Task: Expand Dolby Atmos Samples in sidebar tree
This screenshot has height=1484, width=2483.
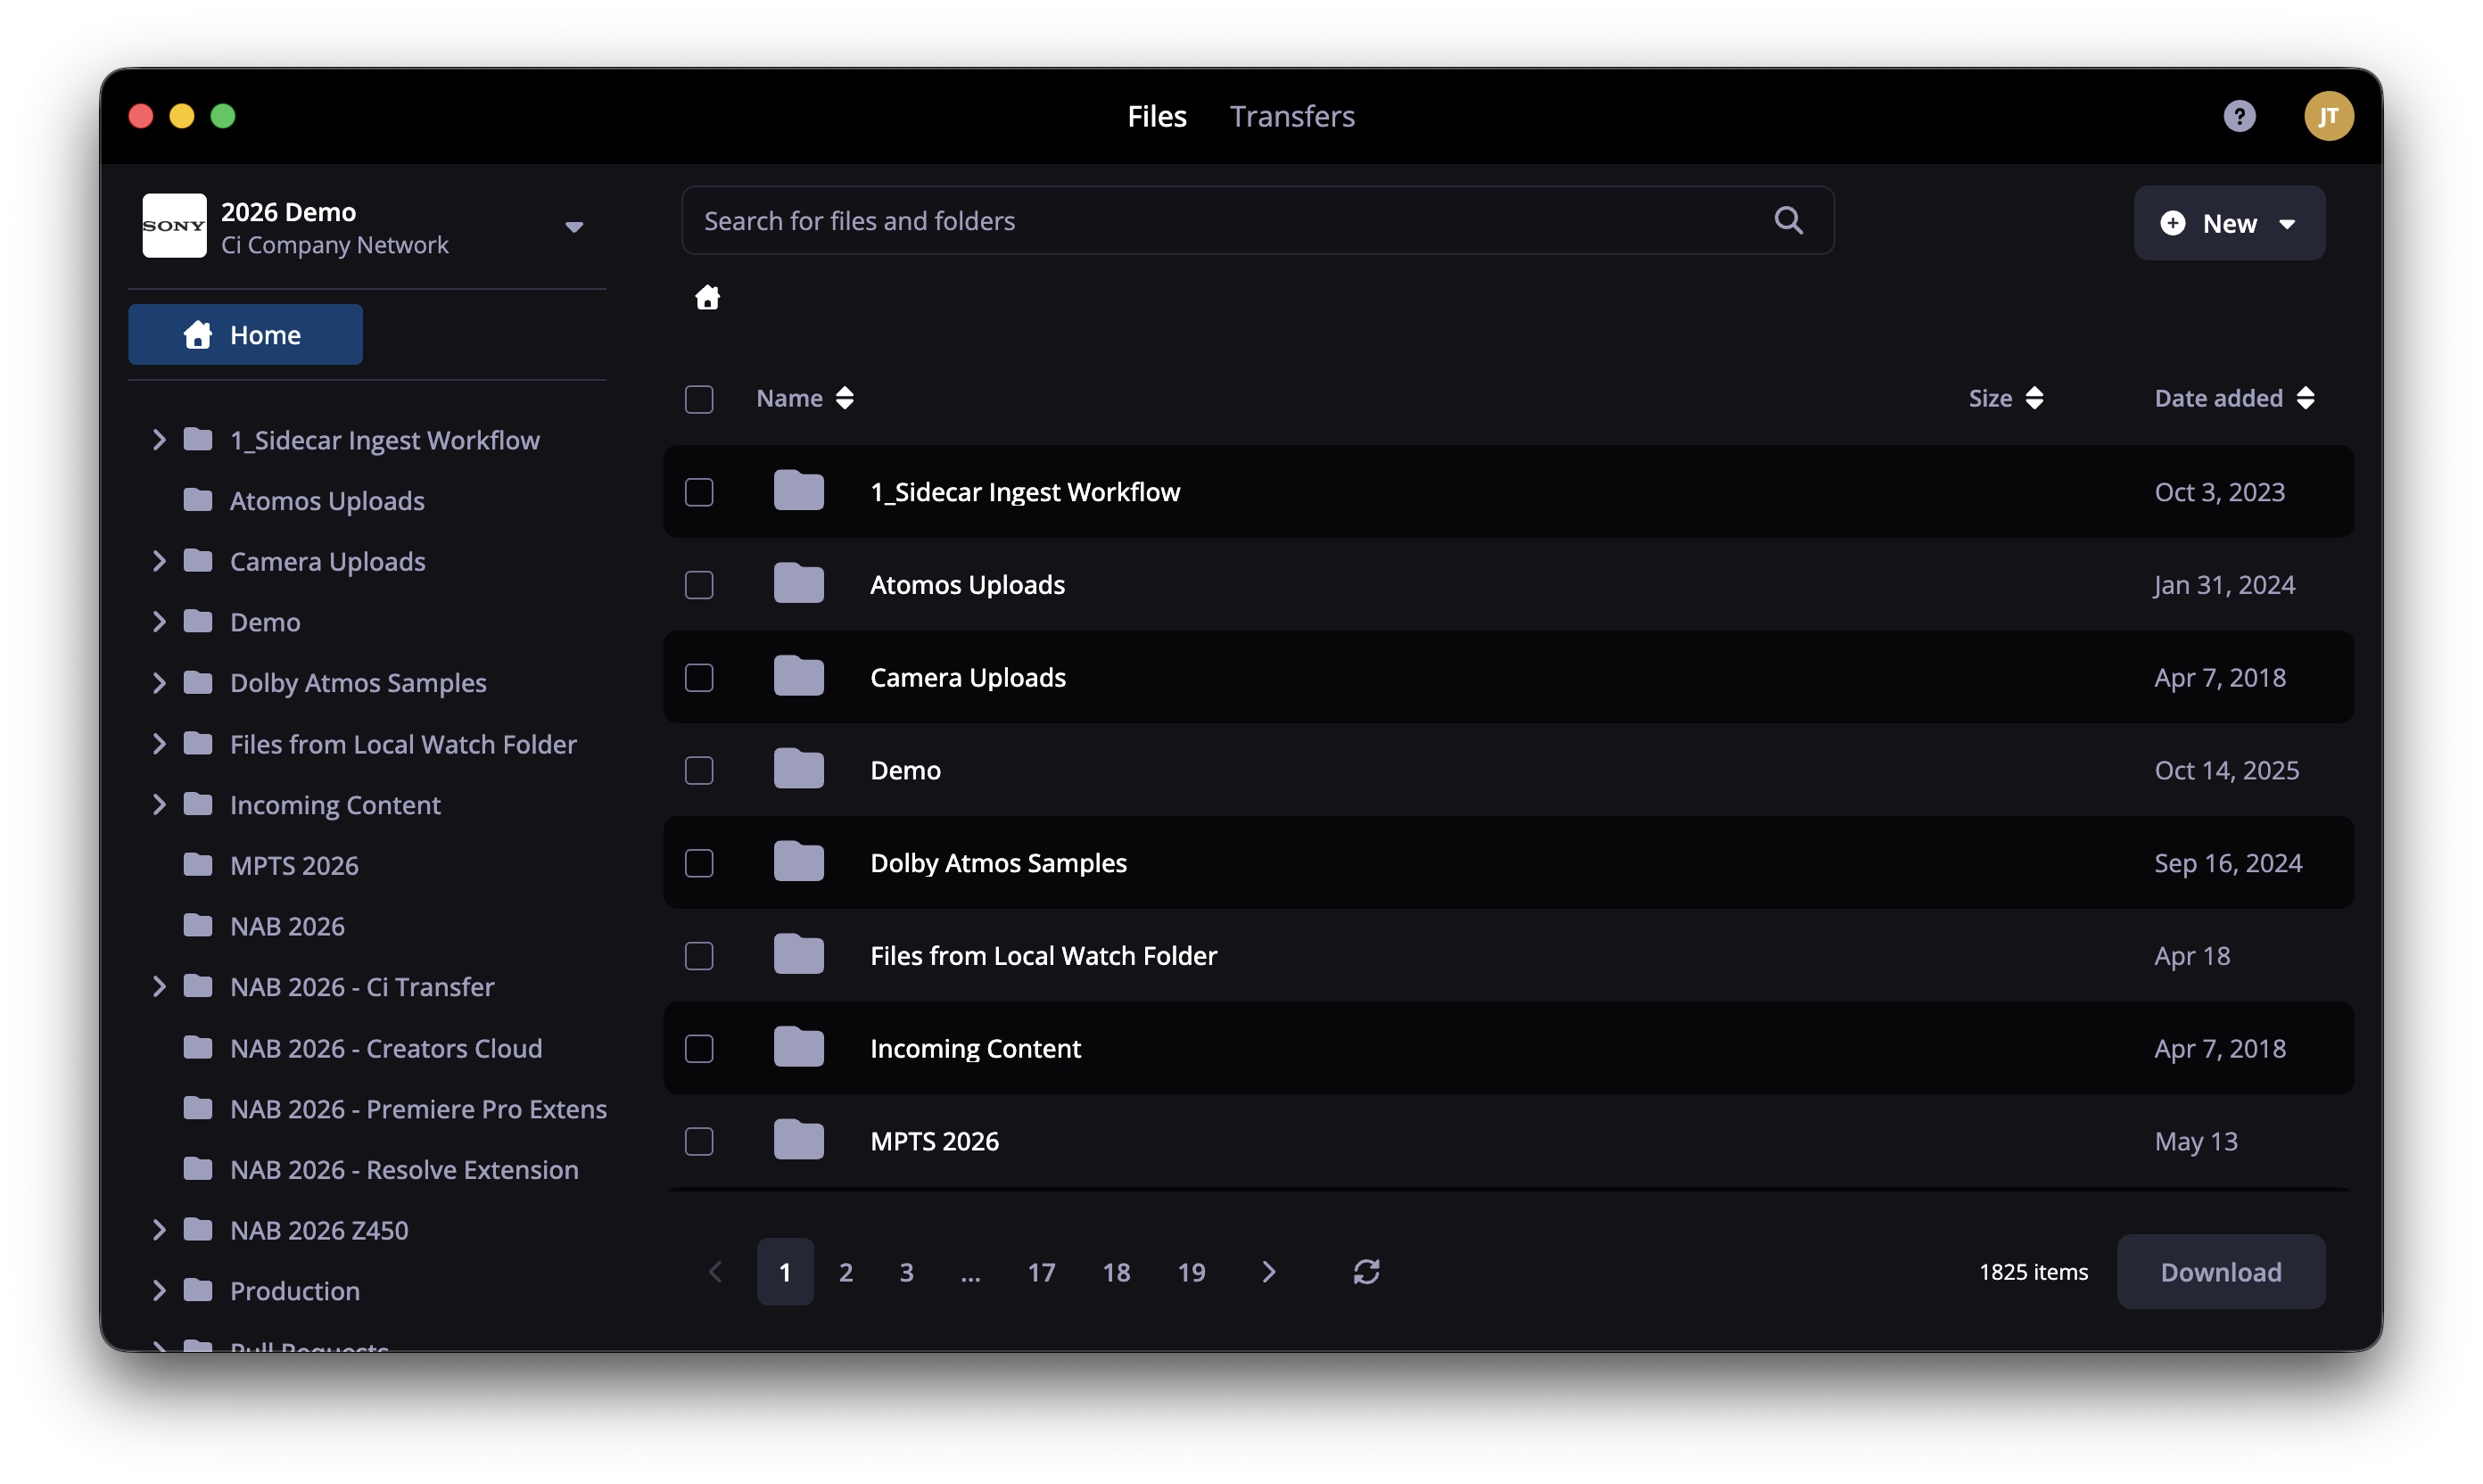Action: click(159, 682)
